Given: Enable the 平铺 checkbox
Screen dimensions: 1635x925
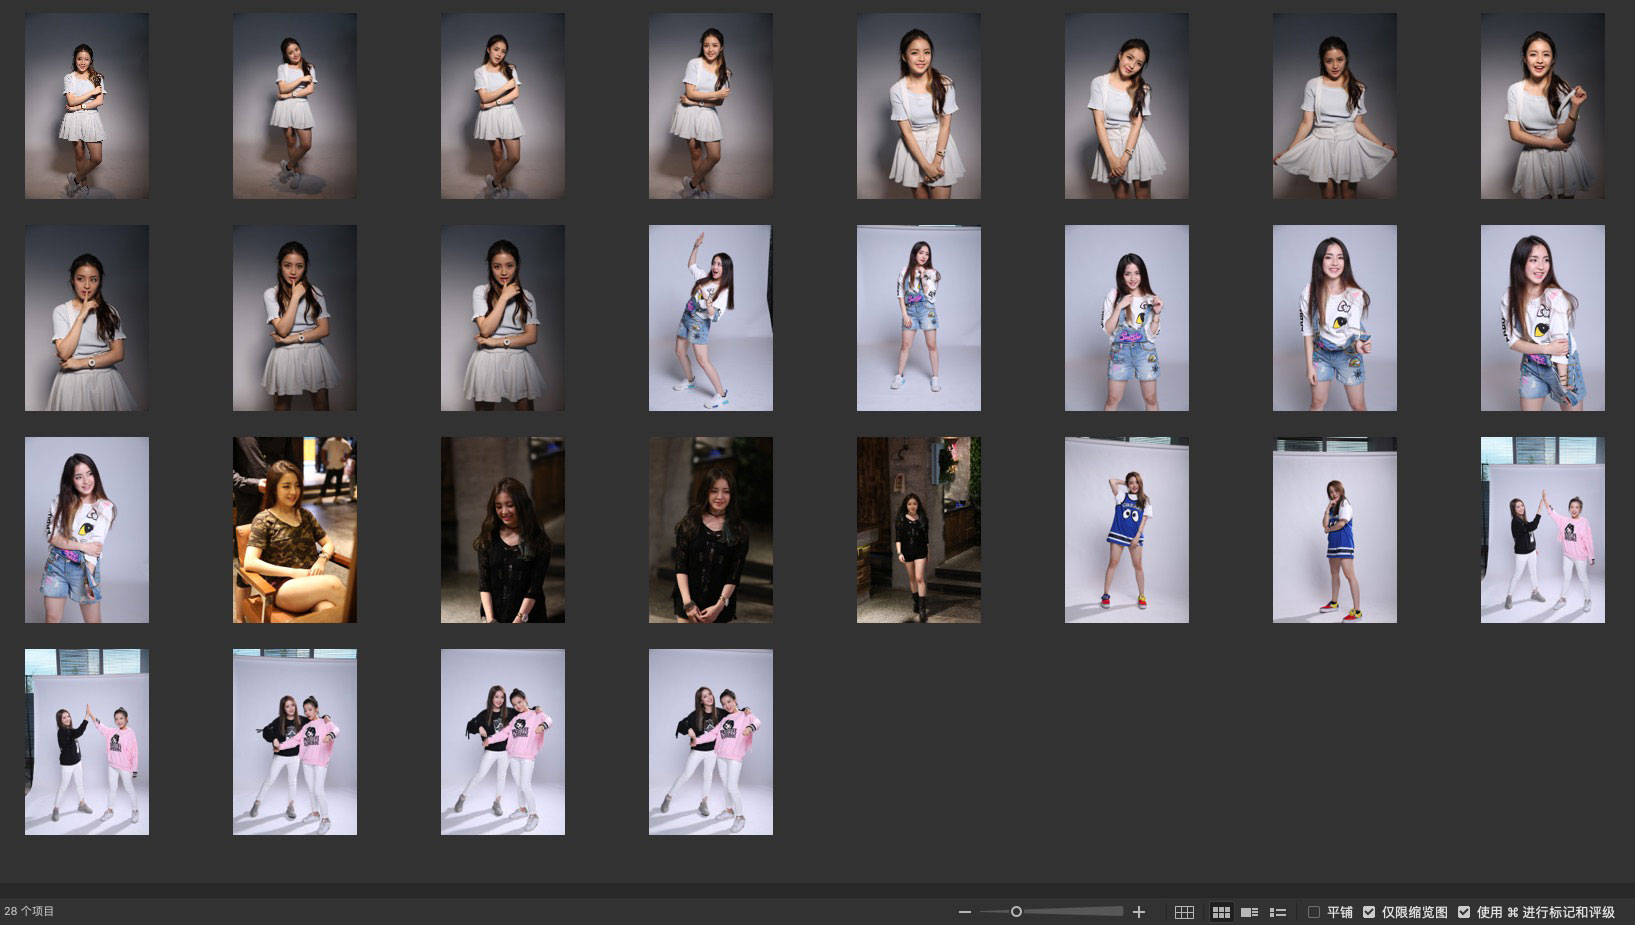Looking at the screenshot, I should point(1314,912).
